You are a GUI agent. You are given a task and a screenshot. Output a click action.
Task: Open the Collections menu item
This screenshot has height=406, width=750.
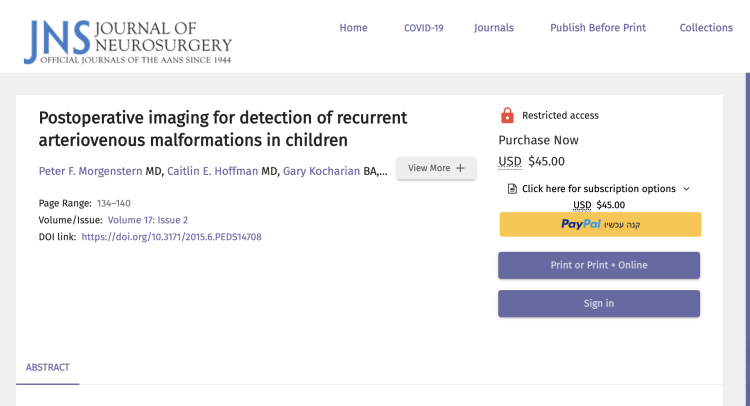[706, 28]
